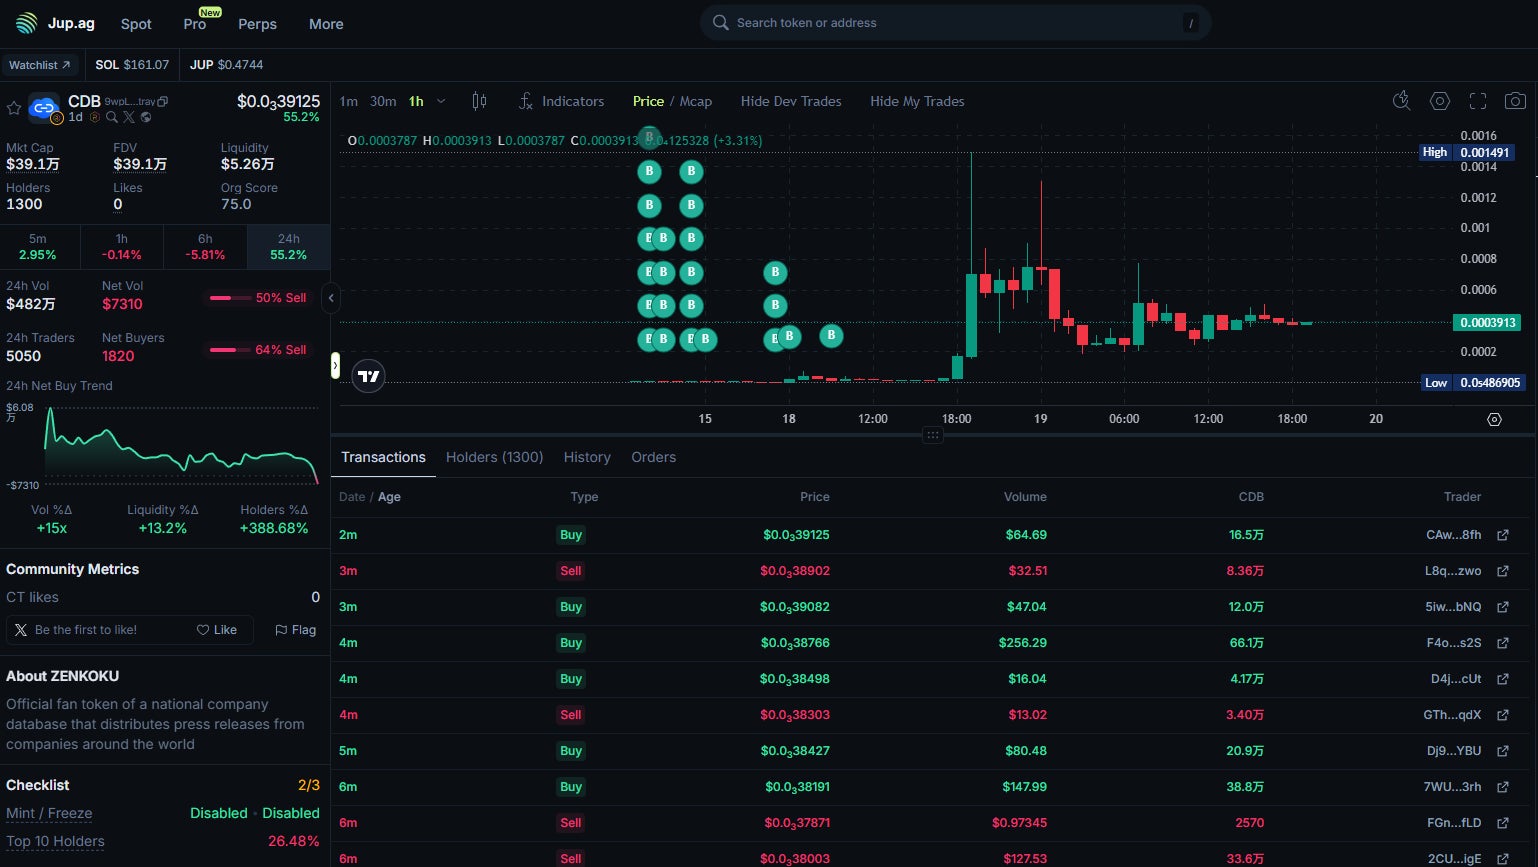Switch to the History tab
Image resolution: width=1538 pixels, height=867 pixels.
(587, 457)
